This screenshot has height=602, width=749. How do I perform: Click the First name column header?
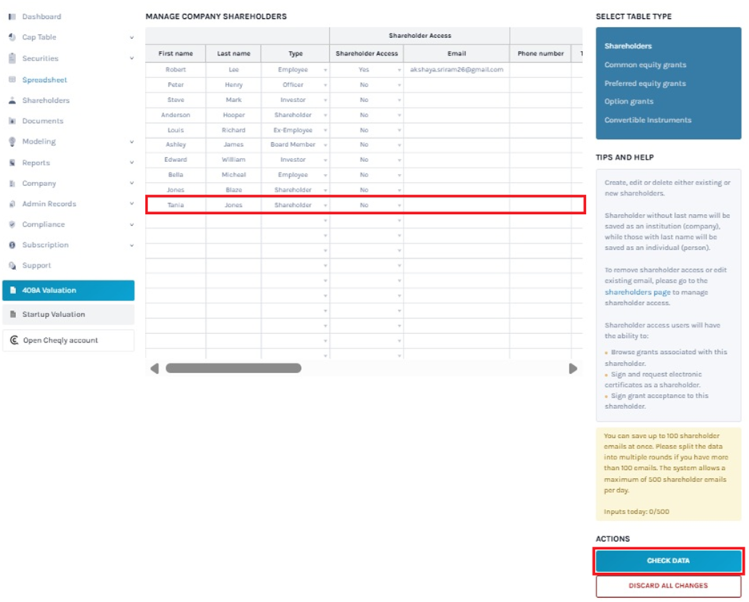click(176, 54)
